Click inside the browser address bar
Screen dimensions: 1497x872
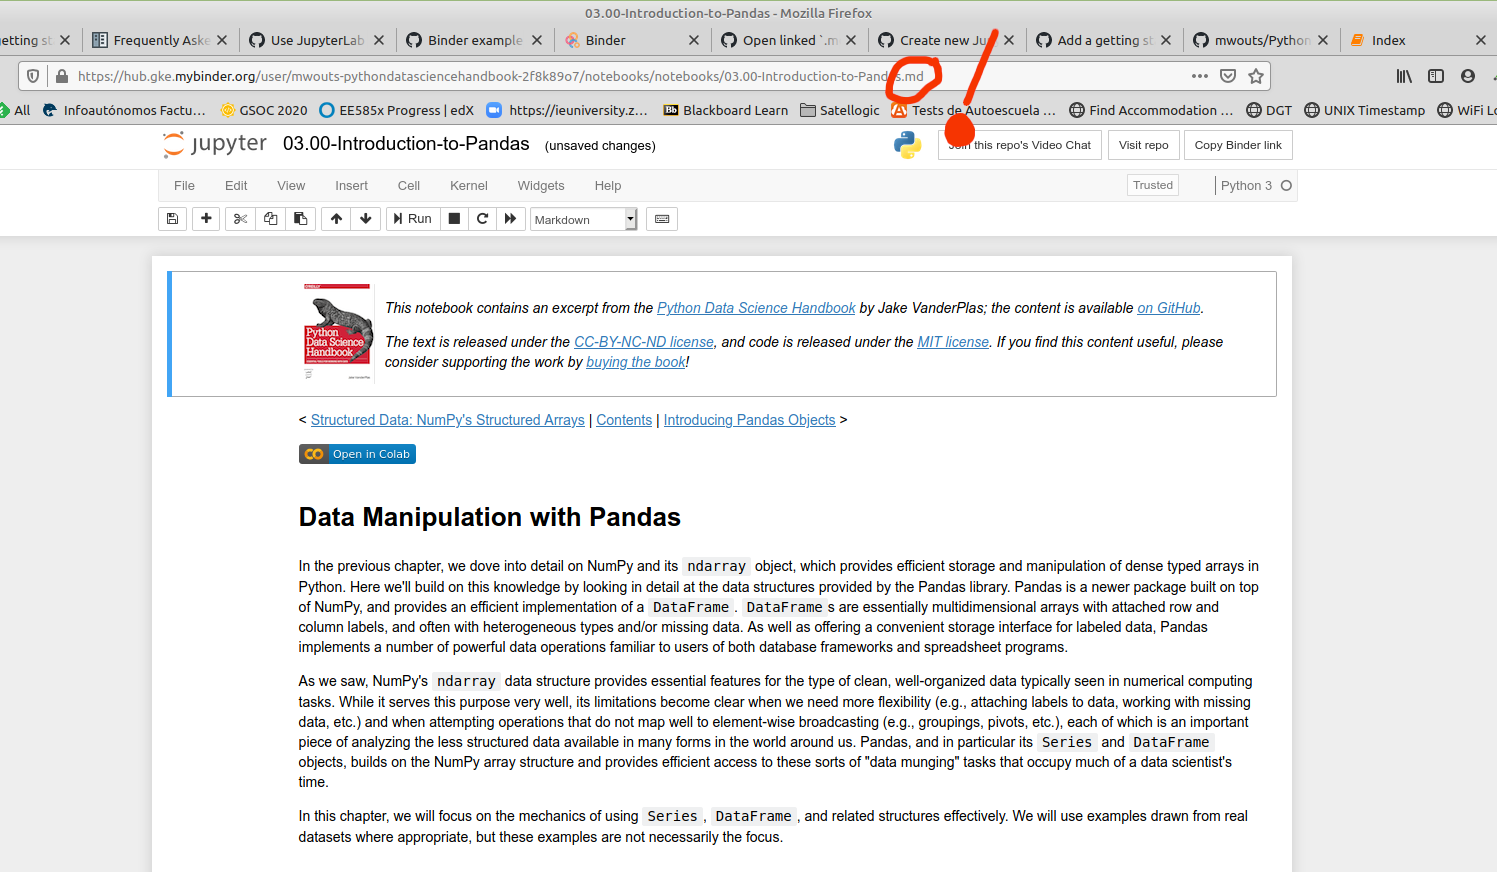600,75
